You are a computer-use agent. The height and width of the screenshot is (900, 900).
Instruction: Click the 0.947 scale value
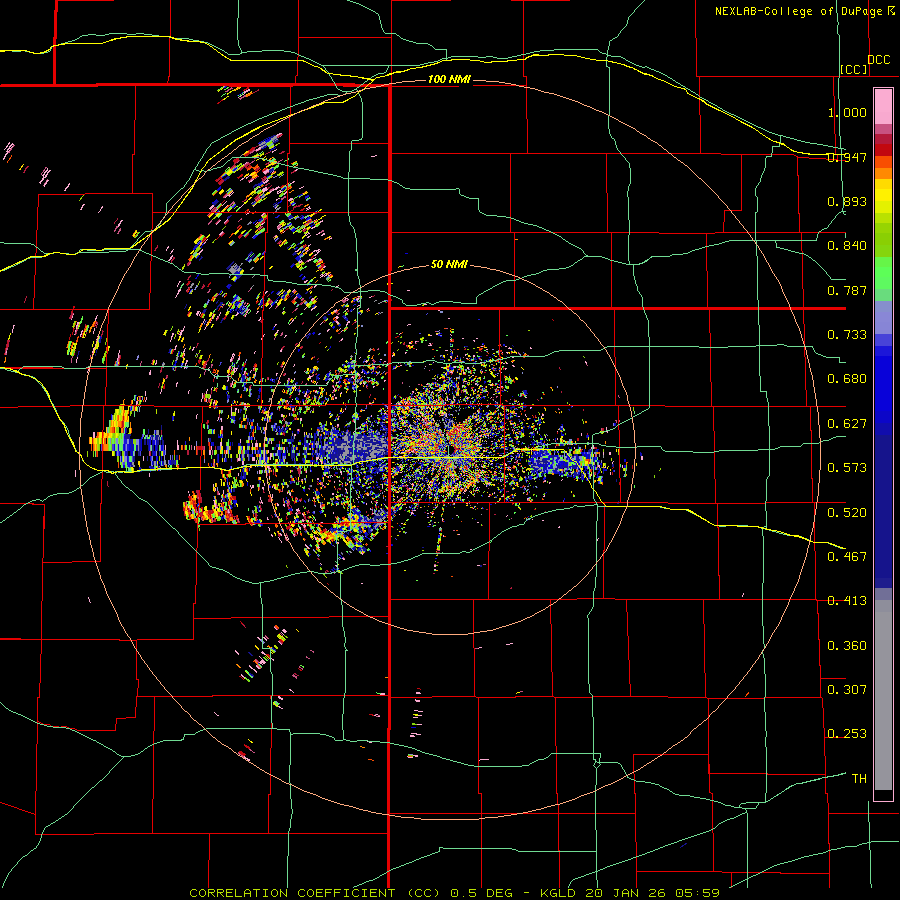point(847,157)
